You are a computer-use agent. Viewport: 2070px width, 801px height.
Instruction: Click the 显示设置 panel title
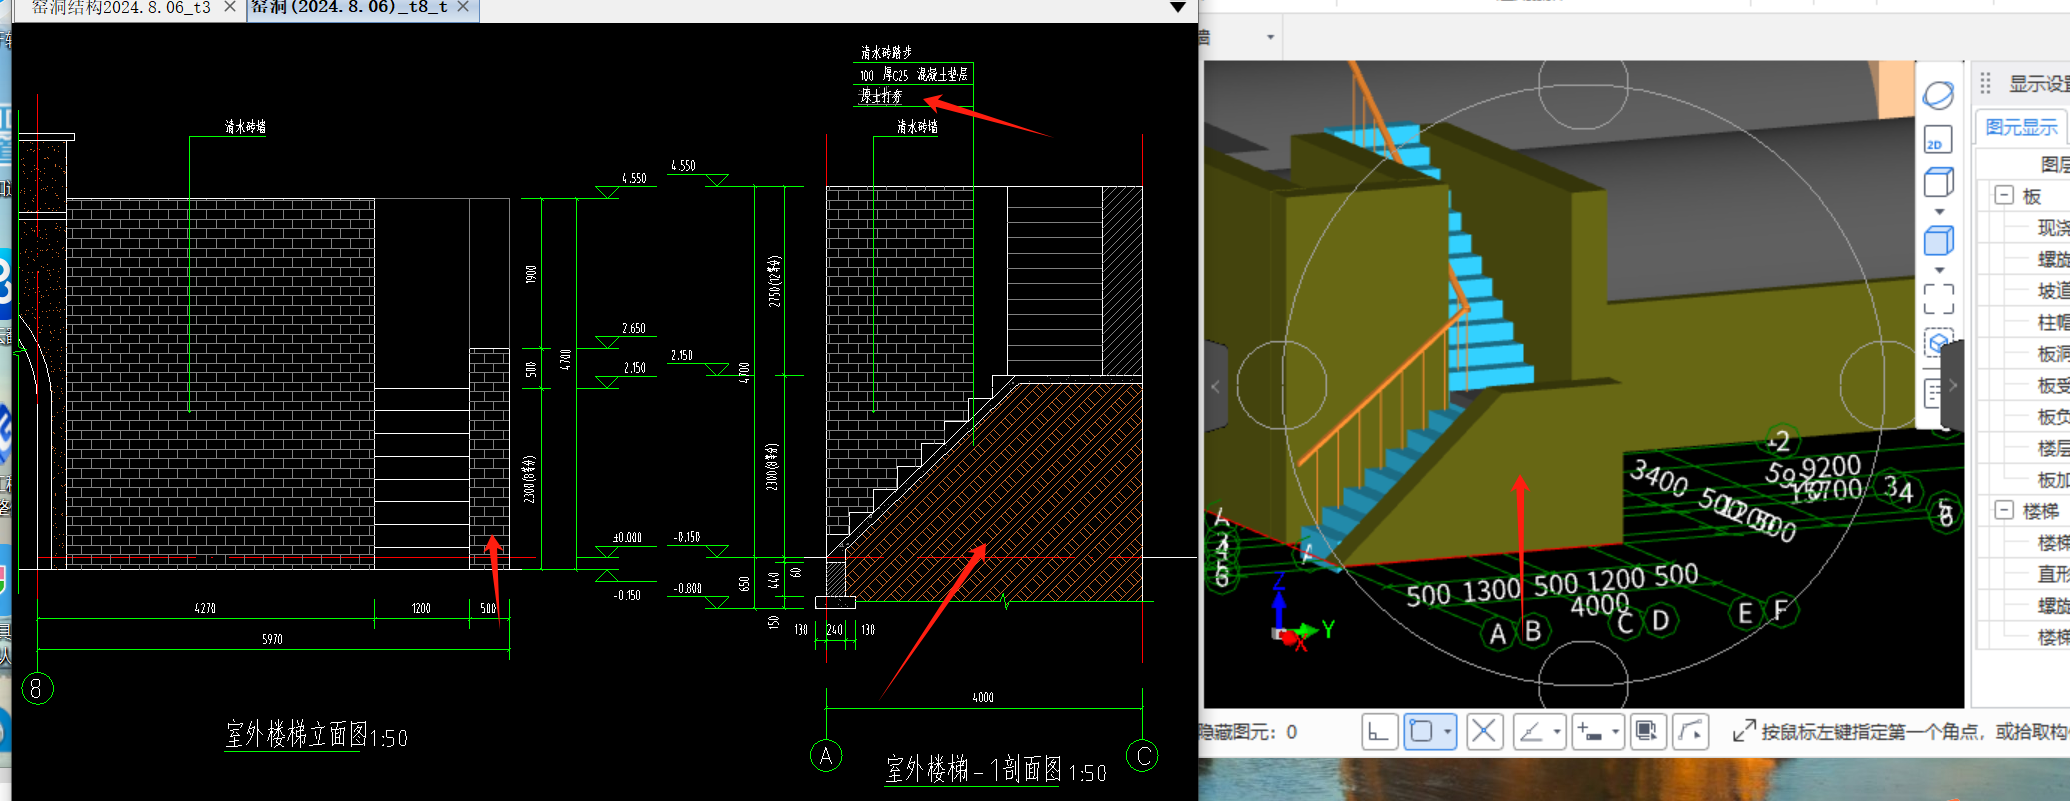[x=2039, y=84]
